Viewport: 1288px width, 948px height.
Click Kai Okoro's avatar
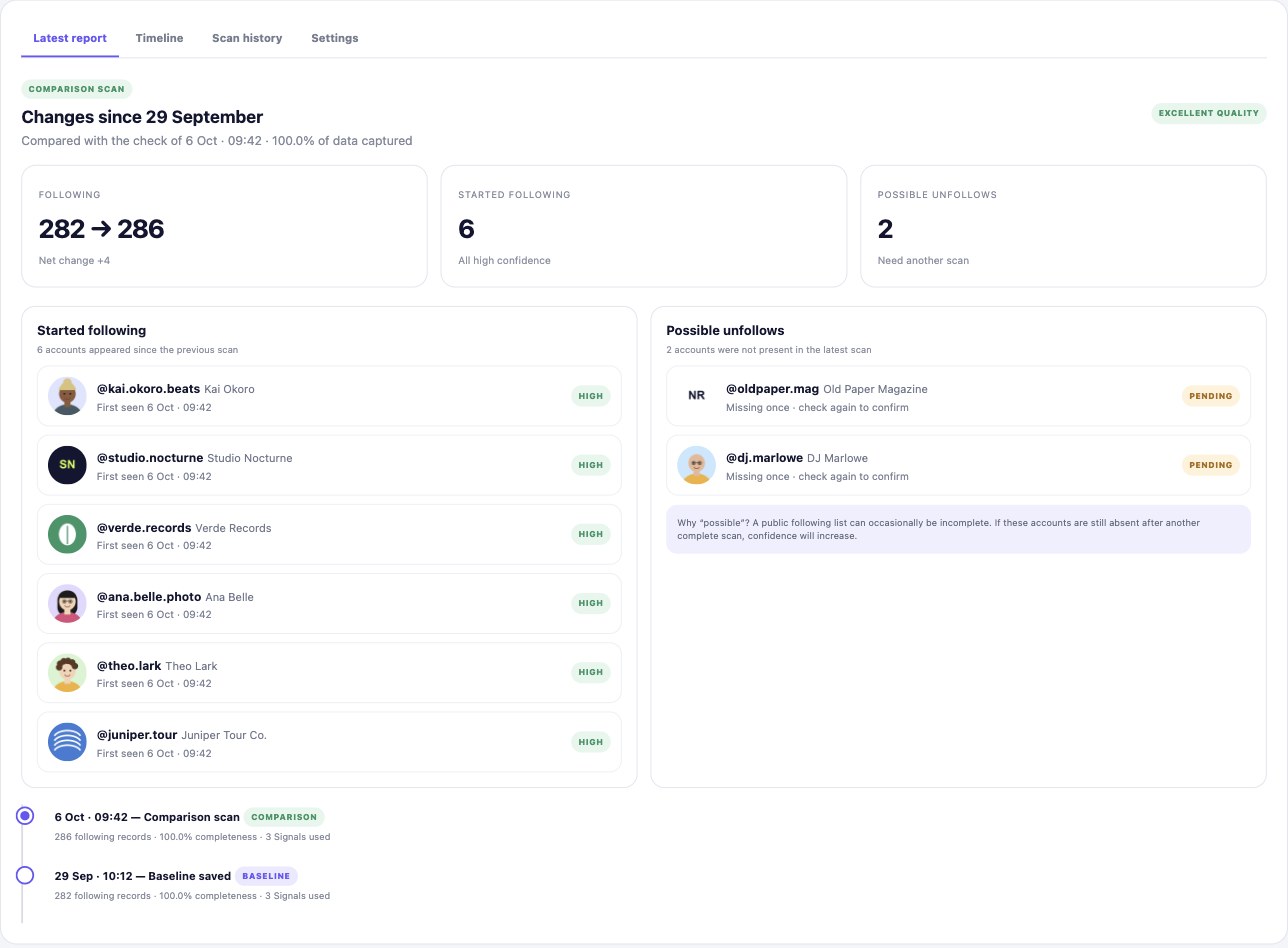pos(67,396)
